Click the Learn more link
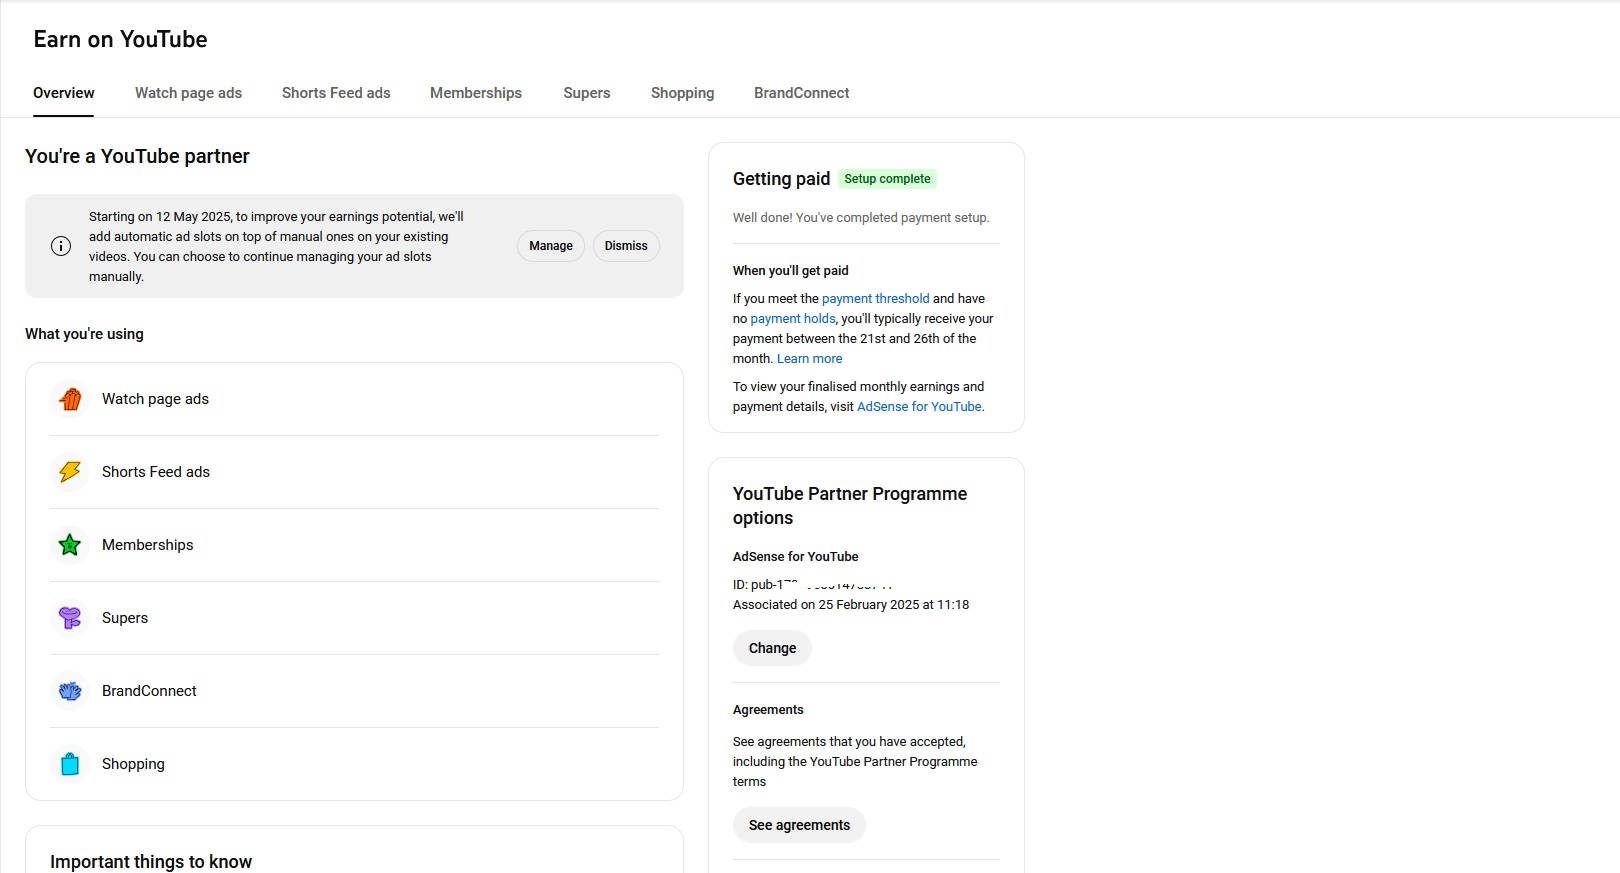1620x873 pixels. 809,359
